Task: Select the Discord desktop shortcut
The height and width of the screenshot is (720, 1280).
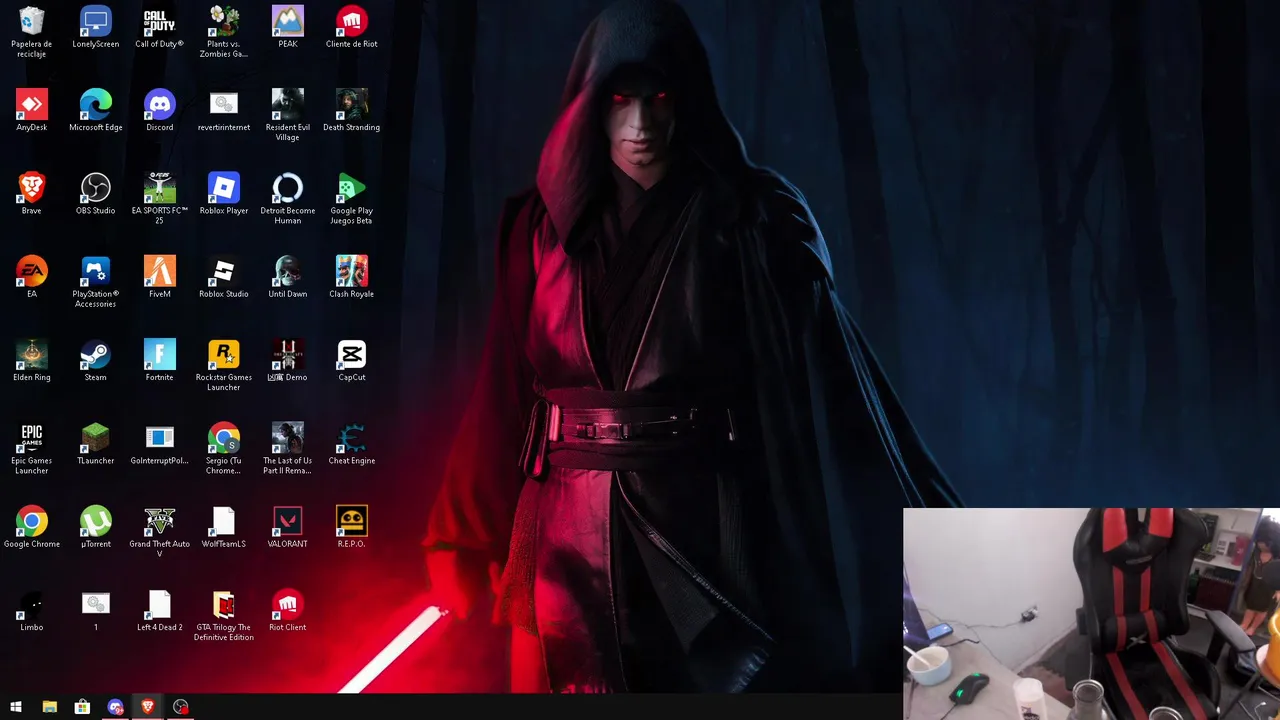Action: tap(159, 104)
